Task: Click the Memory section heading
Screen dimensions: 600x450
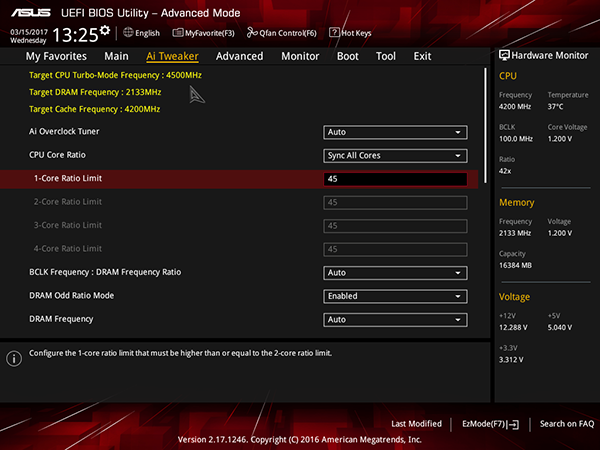Action: point(517,203)
